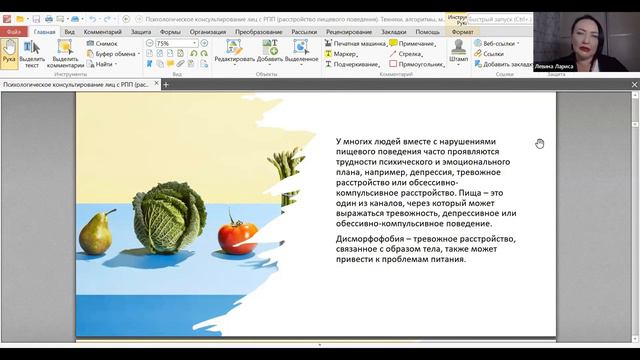The width and height of the screenshot is (640, 360).
Task: Open the 75% zoom level dropdown
Action: coord(195,43)
